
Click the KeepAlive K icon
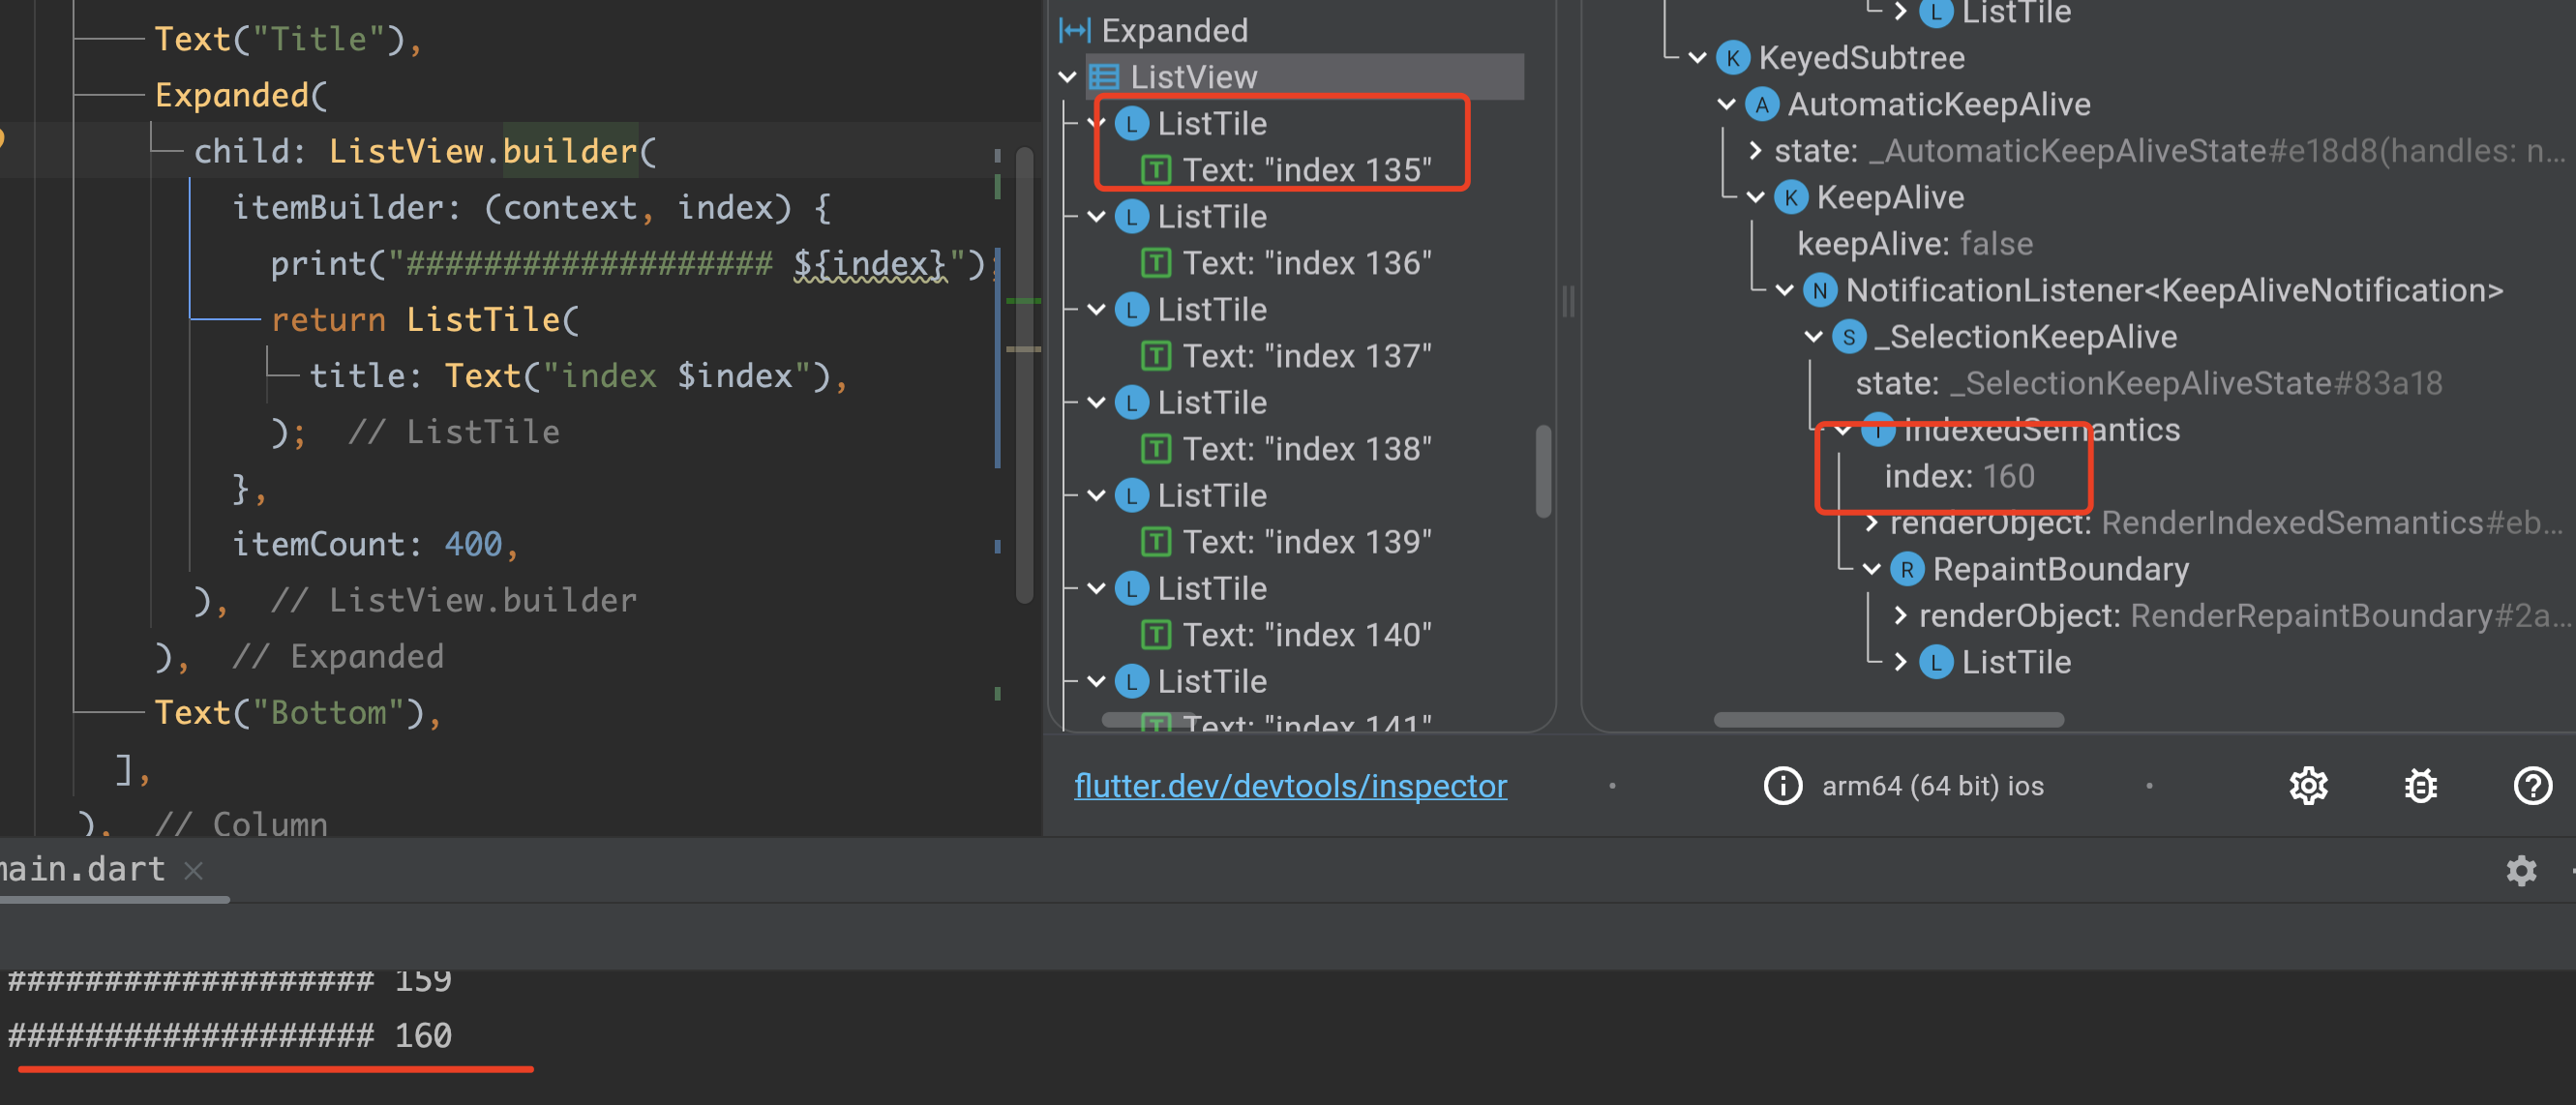point(1790,197)
